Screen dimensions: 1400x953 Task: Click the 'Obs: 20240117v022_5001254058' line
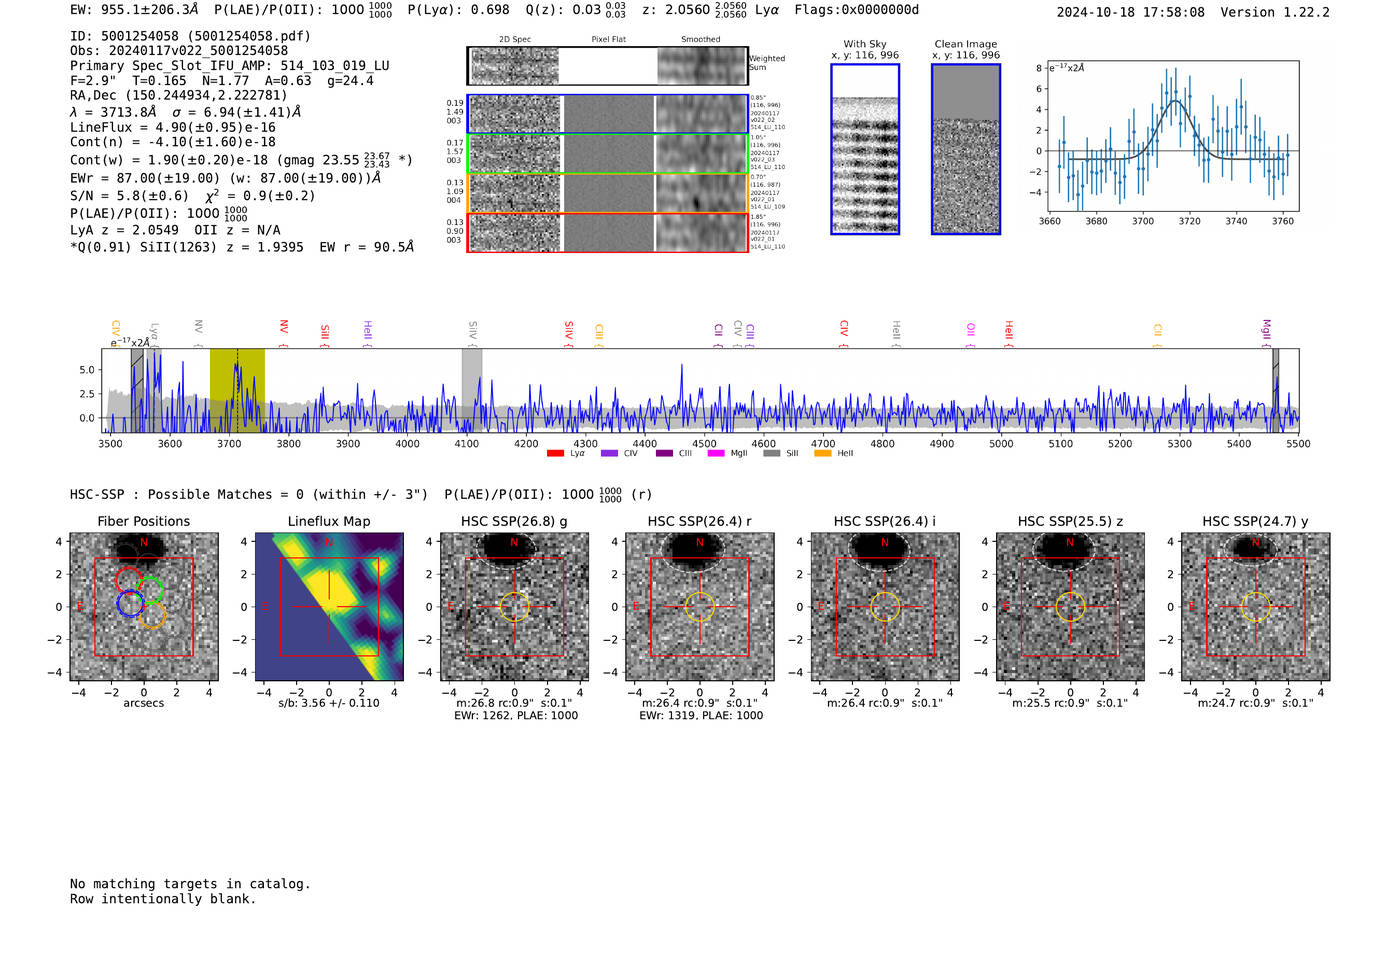click(x=179, y=51)
